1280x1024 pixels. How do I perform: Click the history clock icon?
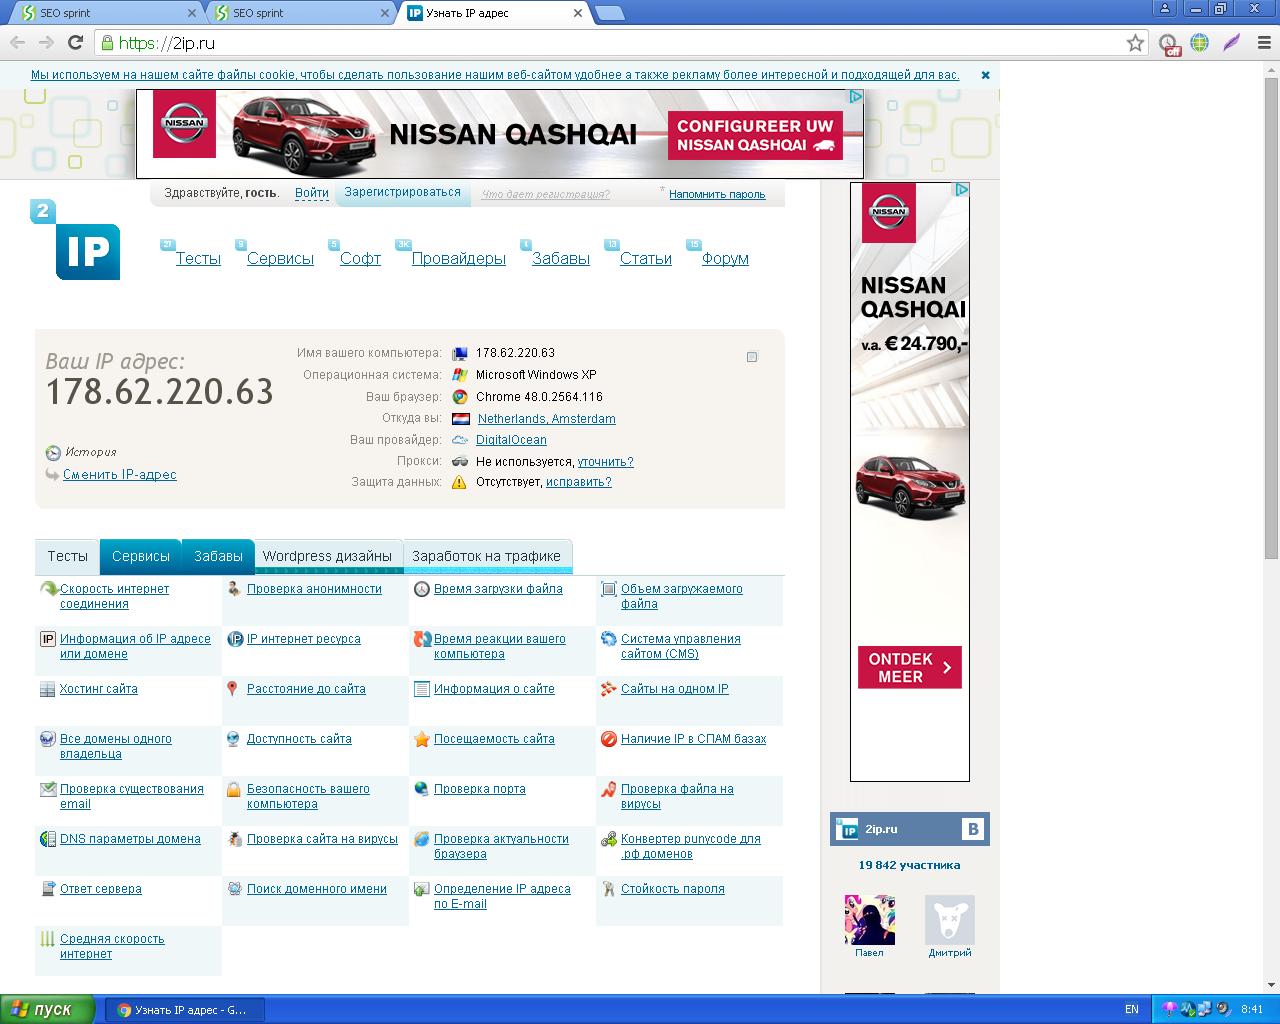(53, 452)
